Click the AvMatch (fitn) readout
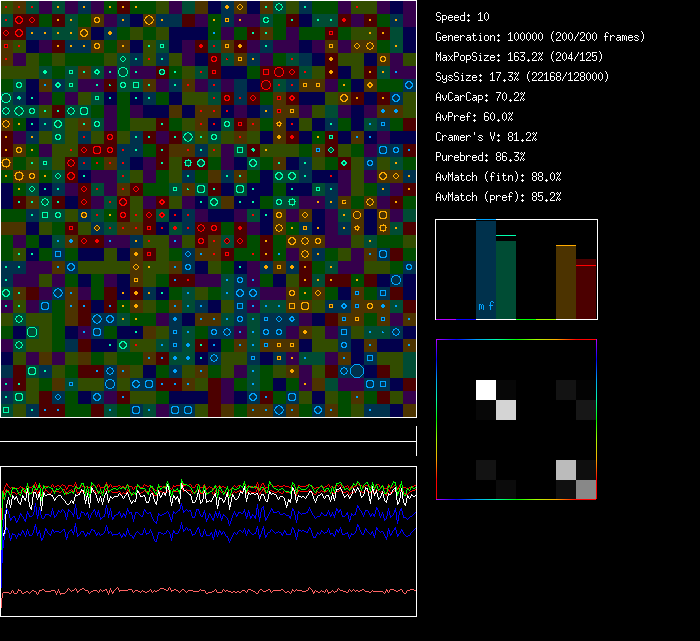This screenshot has width=700, height=641. [x=498, y=177]
